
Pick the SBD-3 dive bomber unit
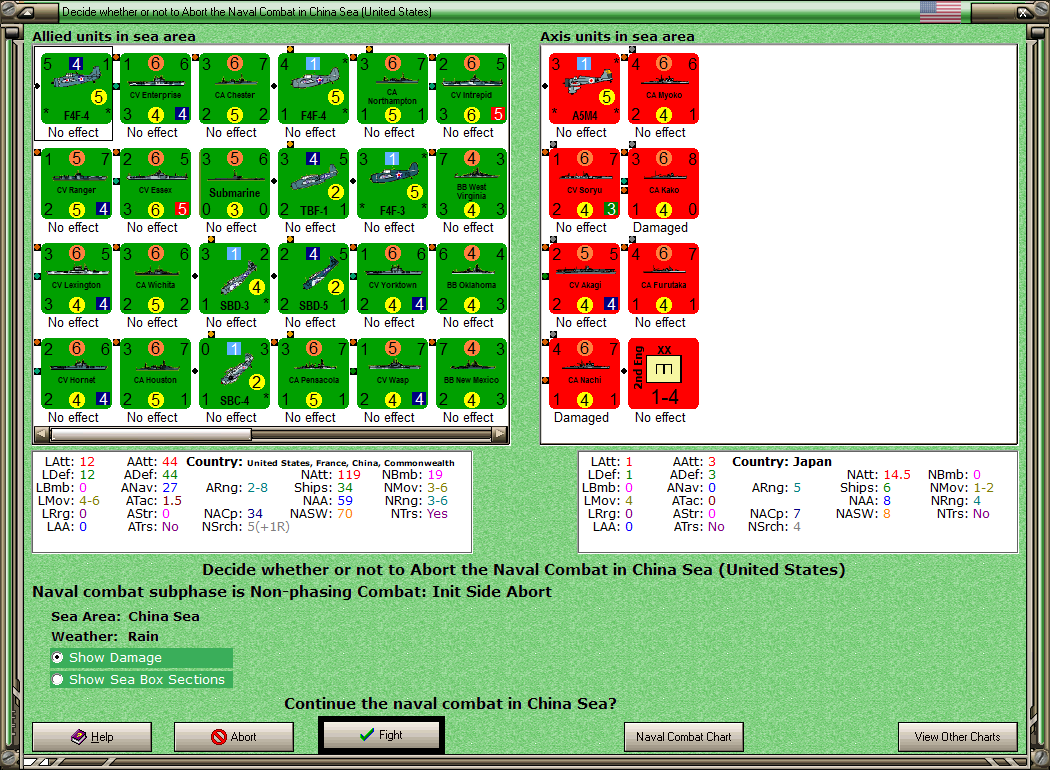(234, 279)
